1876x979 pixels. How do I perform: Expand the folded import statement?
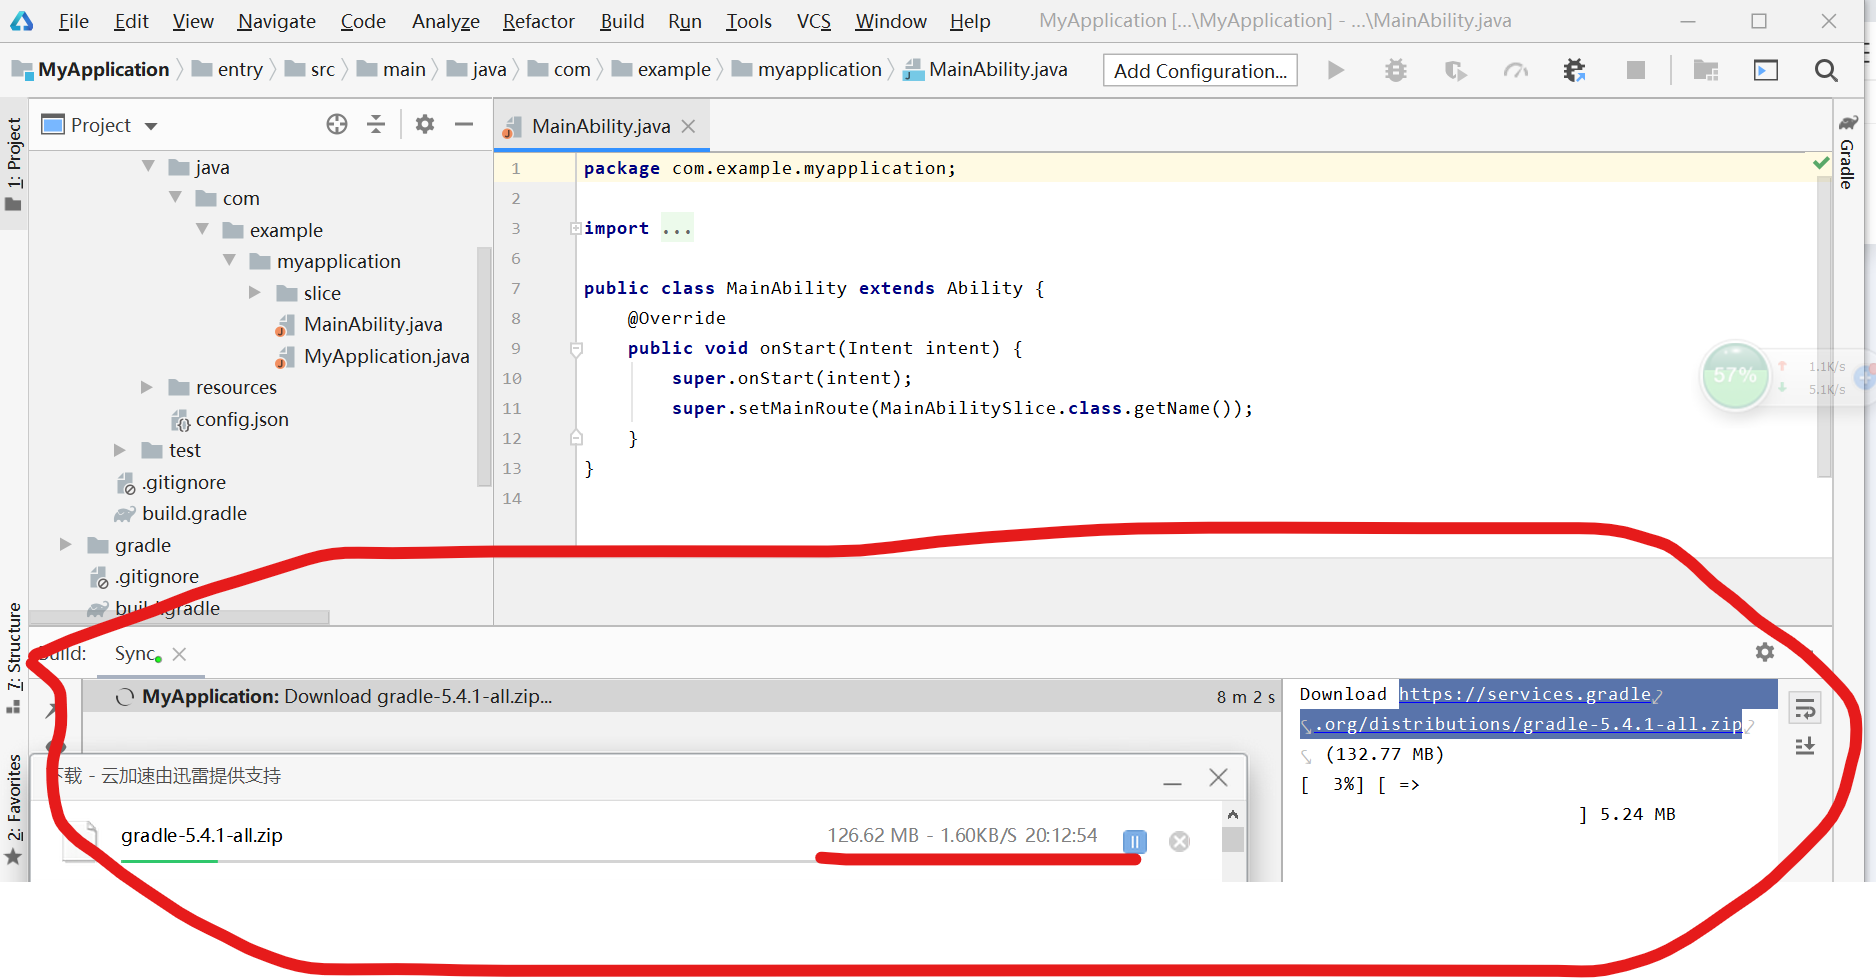tap(576, 228)
